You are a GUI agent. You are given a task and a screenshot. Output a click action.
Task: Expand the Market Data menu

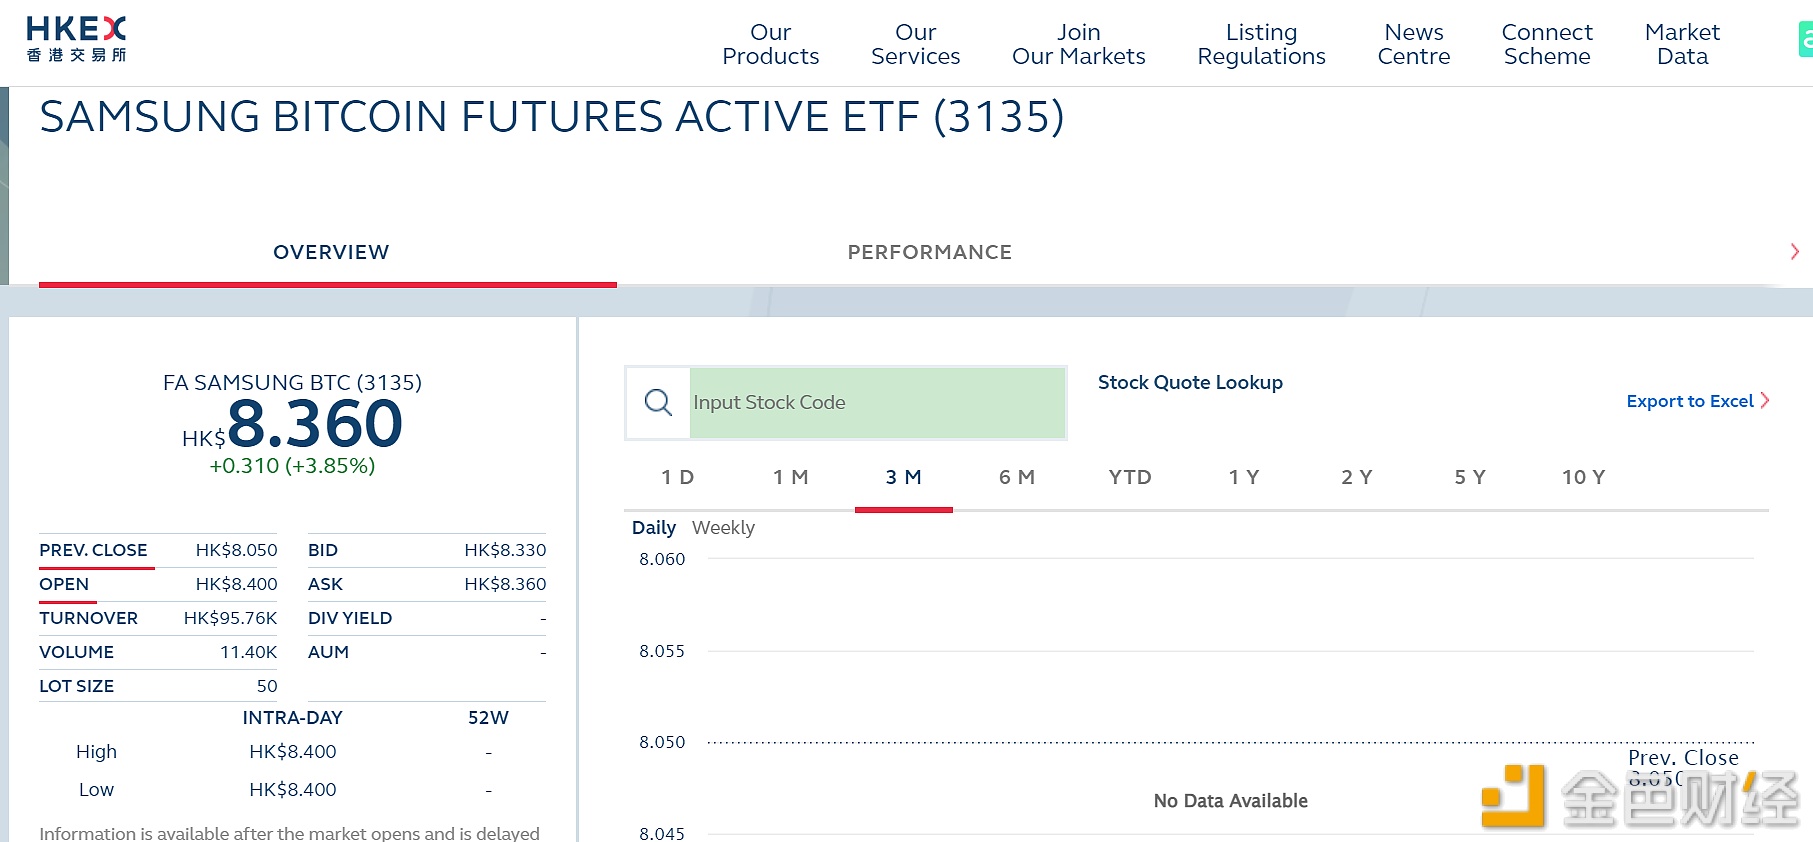coord(1682,44)
